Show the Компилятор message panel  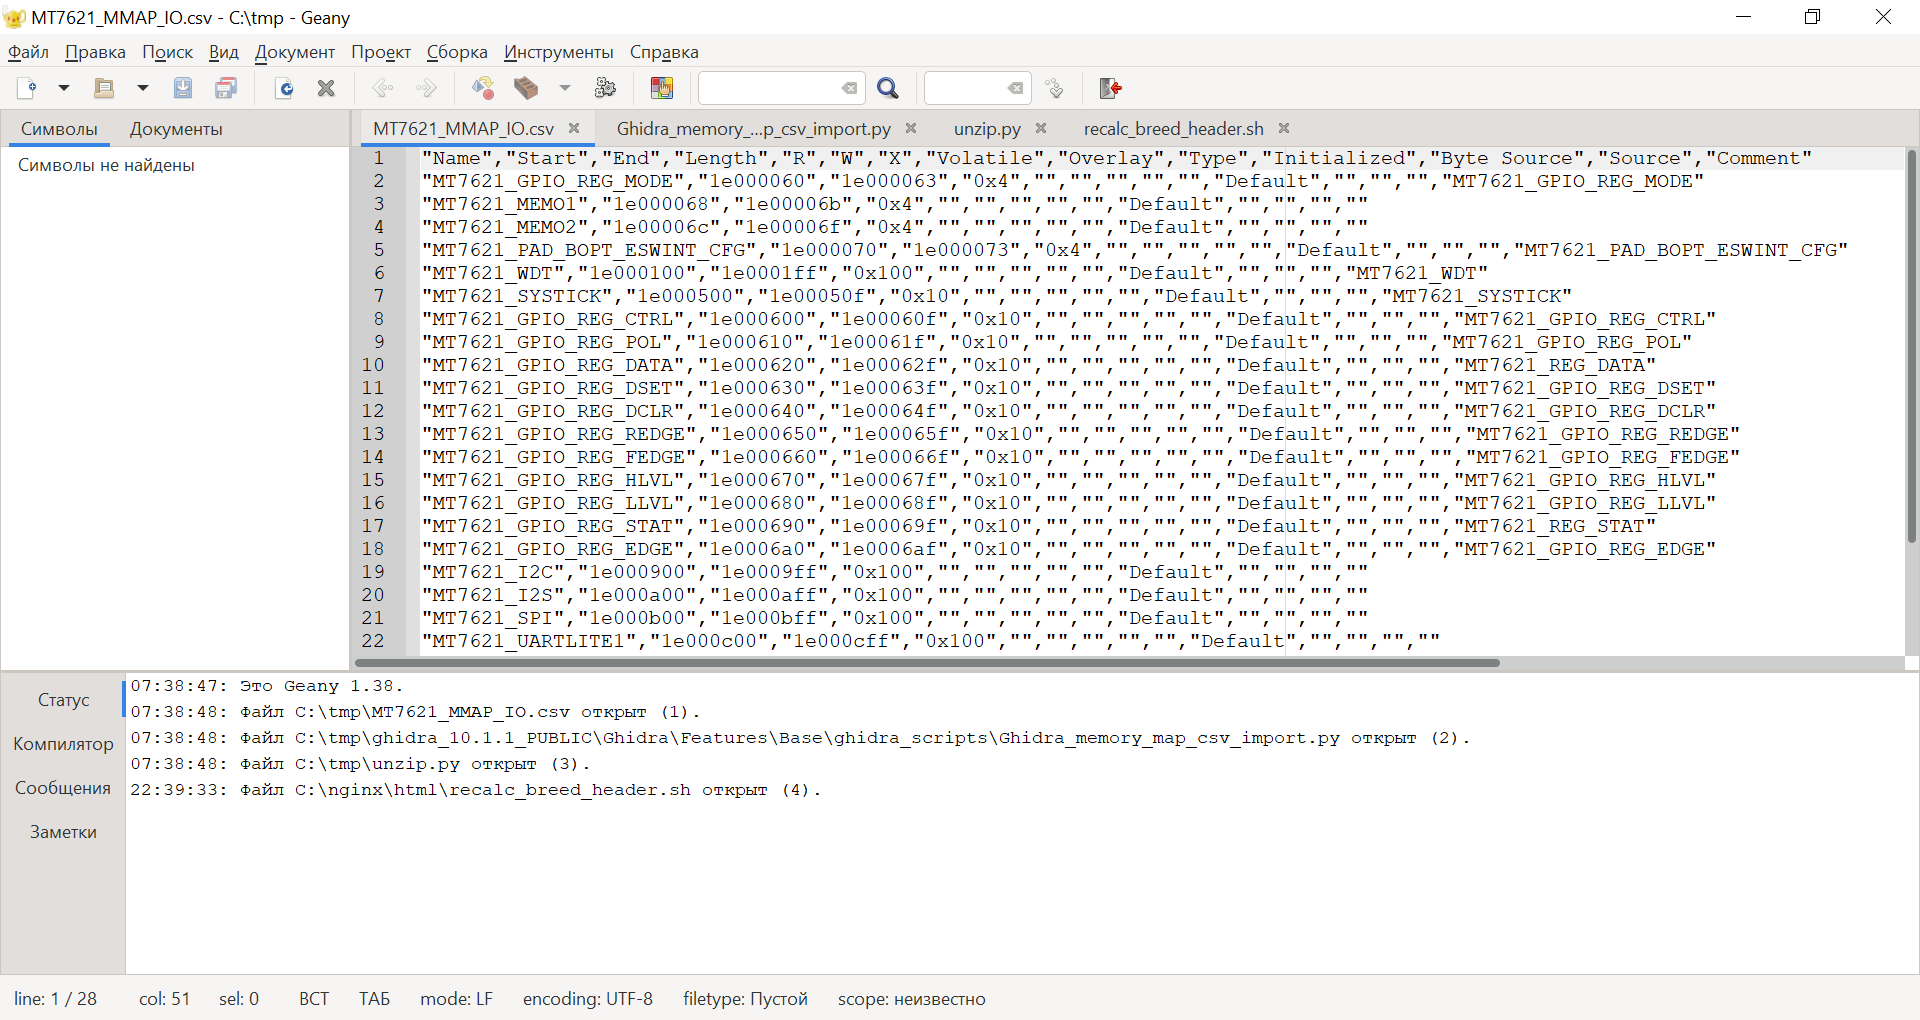pos(63,743)
